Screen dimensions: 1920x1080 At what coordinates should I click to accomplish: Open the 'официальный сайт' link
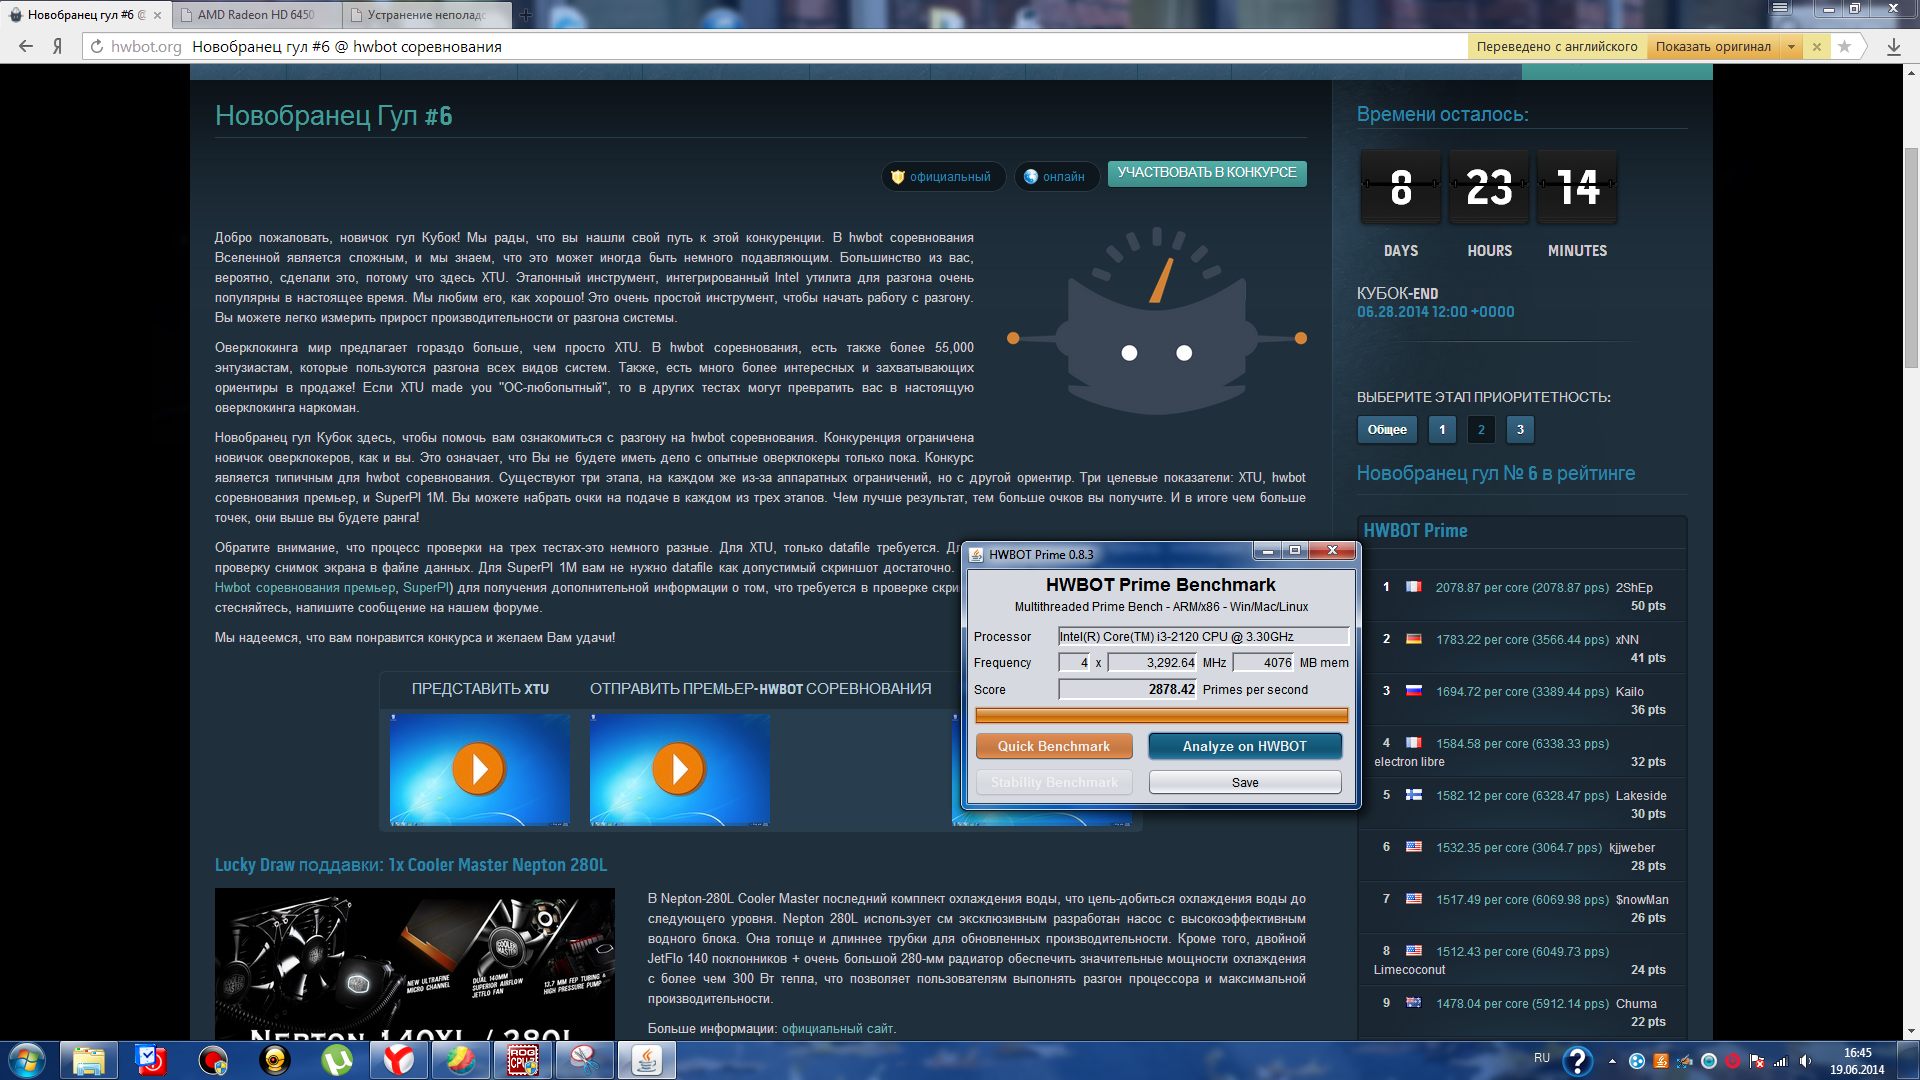(837, 1029)
